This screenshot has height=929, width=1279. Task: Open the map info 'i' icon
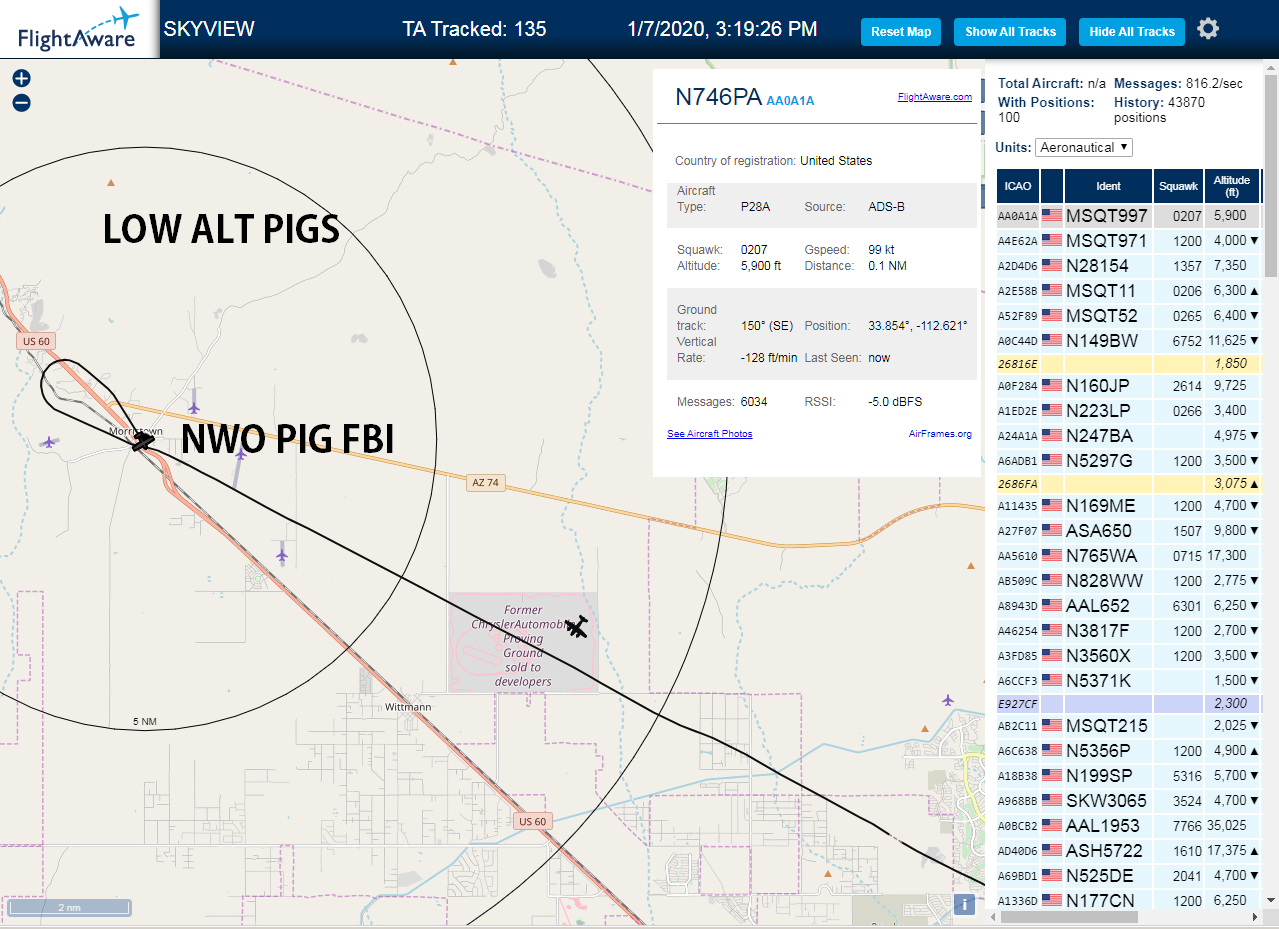pyautogui.click(x=965, y=904)
